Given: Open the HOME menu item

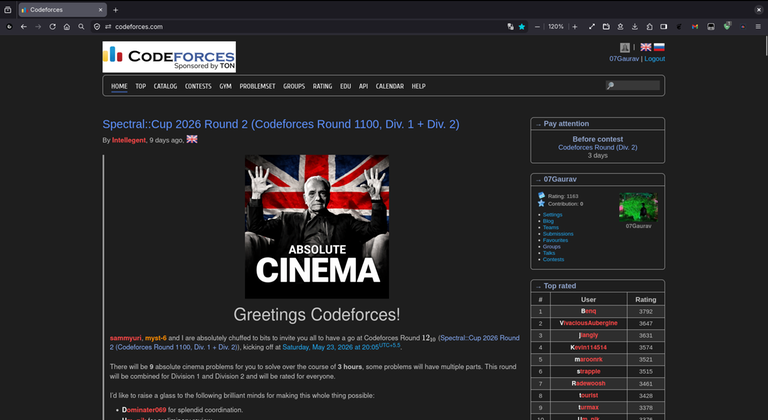Looking at the screenshot, I should pos(119,86).
